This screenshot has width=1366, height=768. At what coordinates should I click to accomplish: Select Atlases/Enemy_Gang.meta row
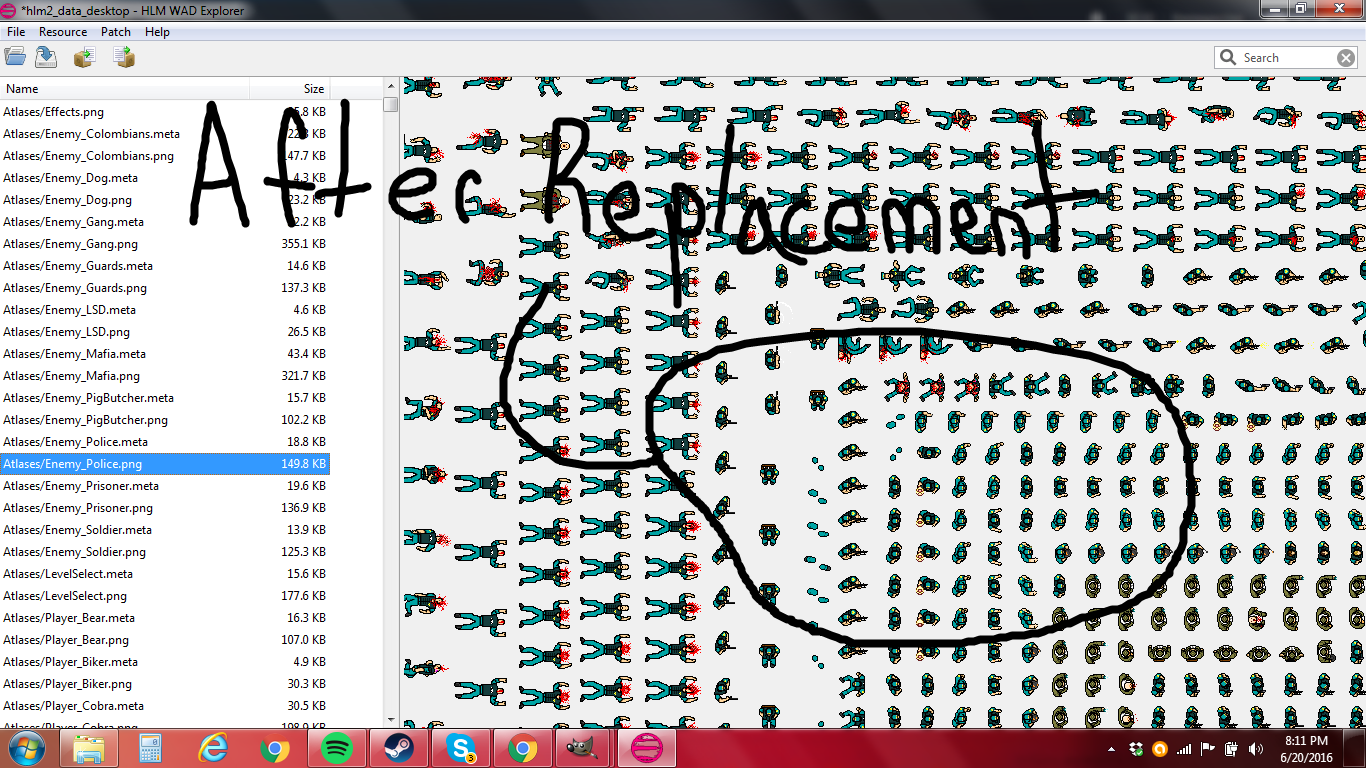point(164,222)
